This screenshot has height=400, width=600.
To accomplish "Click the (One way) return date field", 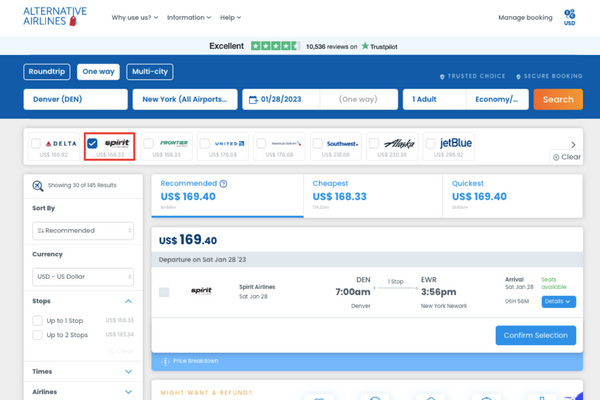I will pos(359,100).
